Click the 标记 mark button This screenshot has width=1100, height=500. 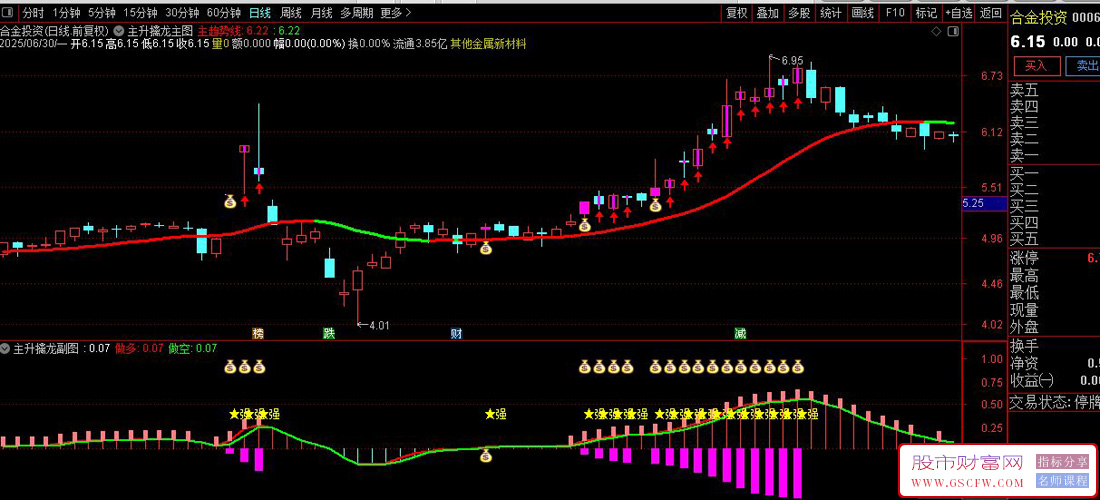pyautogui.click(x=926, y=13)
